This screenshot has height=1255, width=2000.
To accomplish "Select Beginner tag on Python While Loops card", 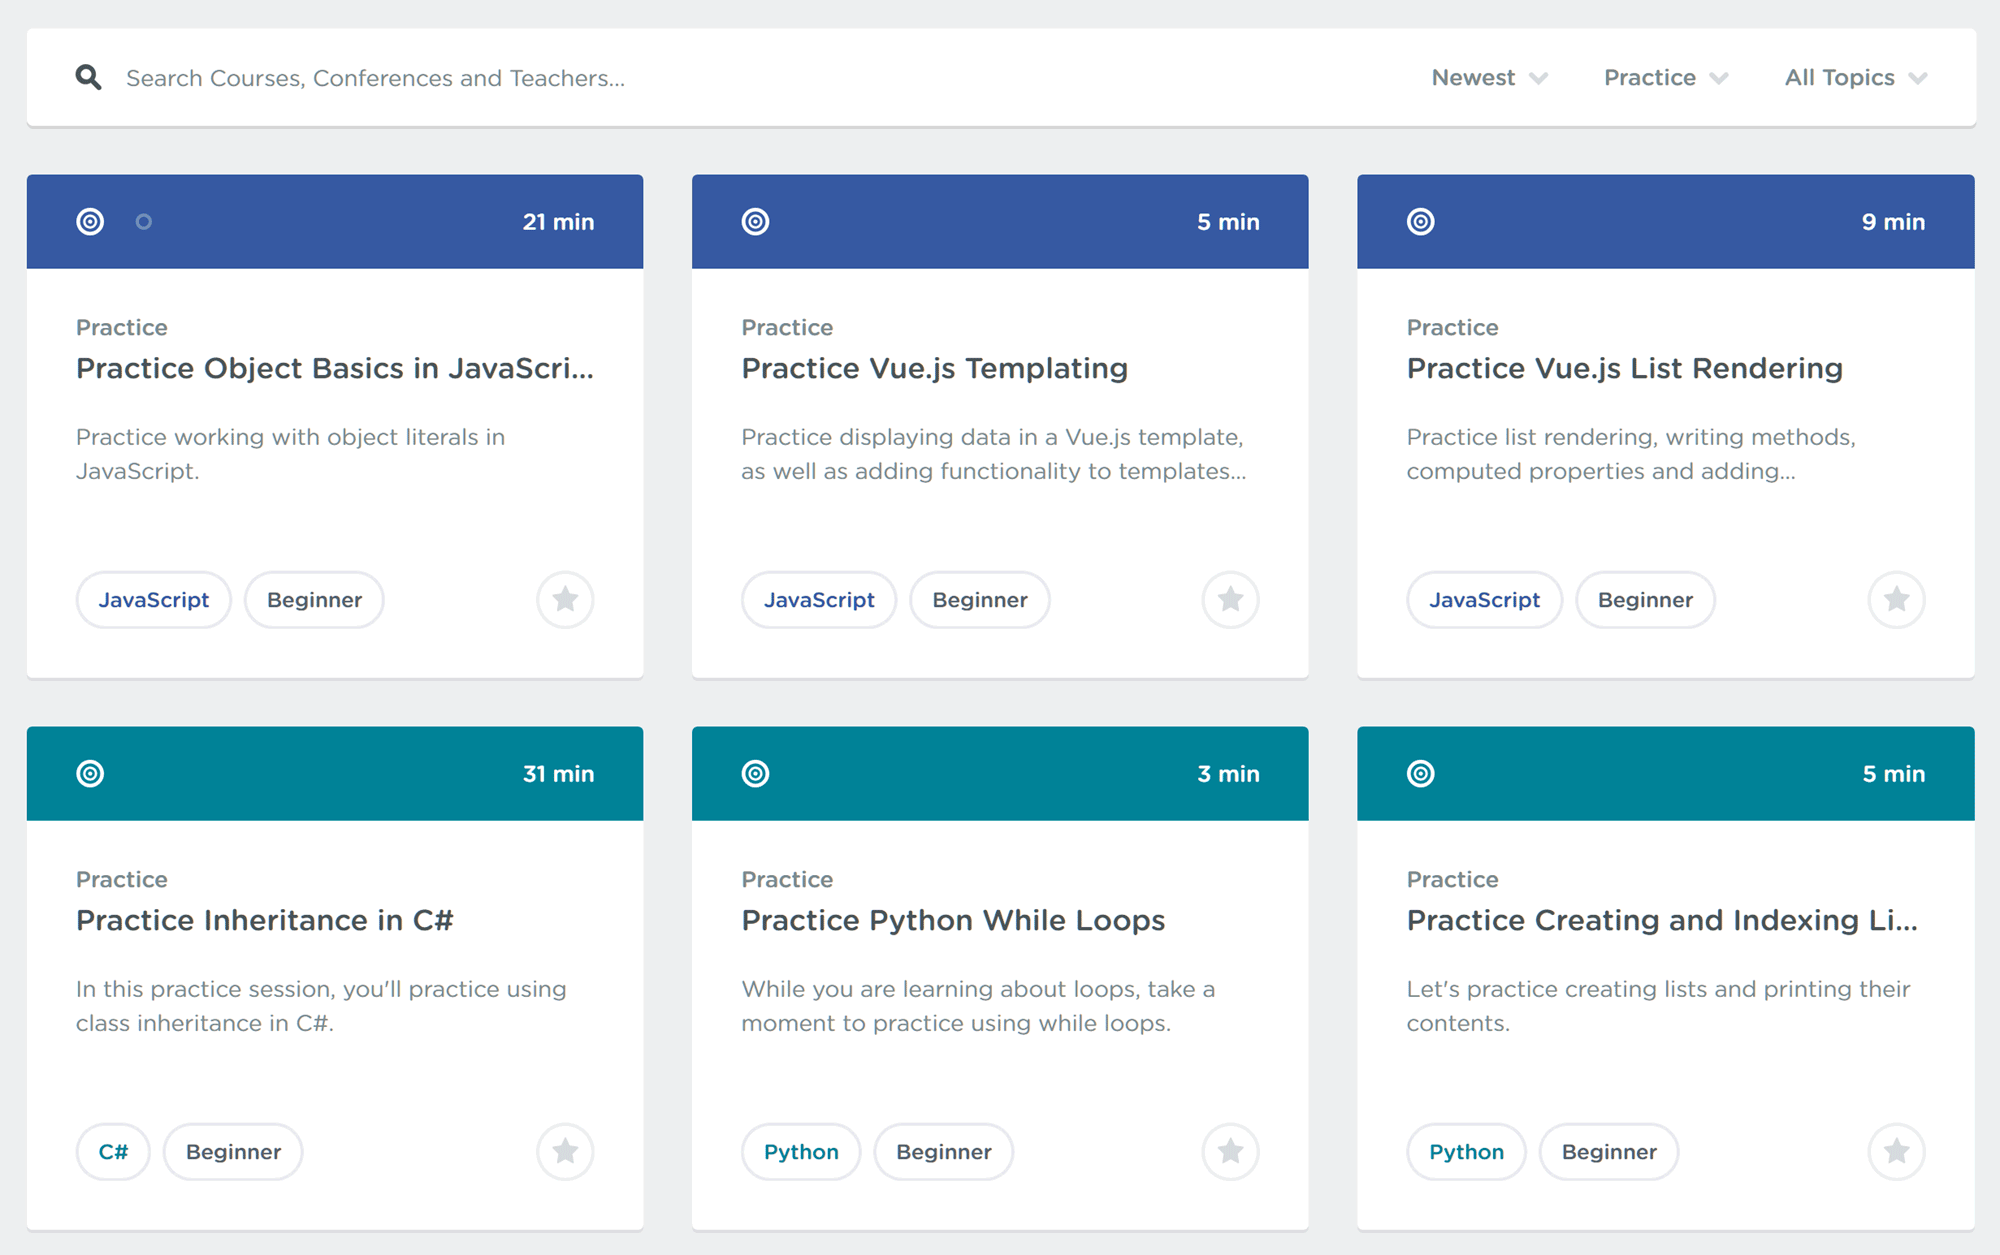I will click(x=944, y=1152).
